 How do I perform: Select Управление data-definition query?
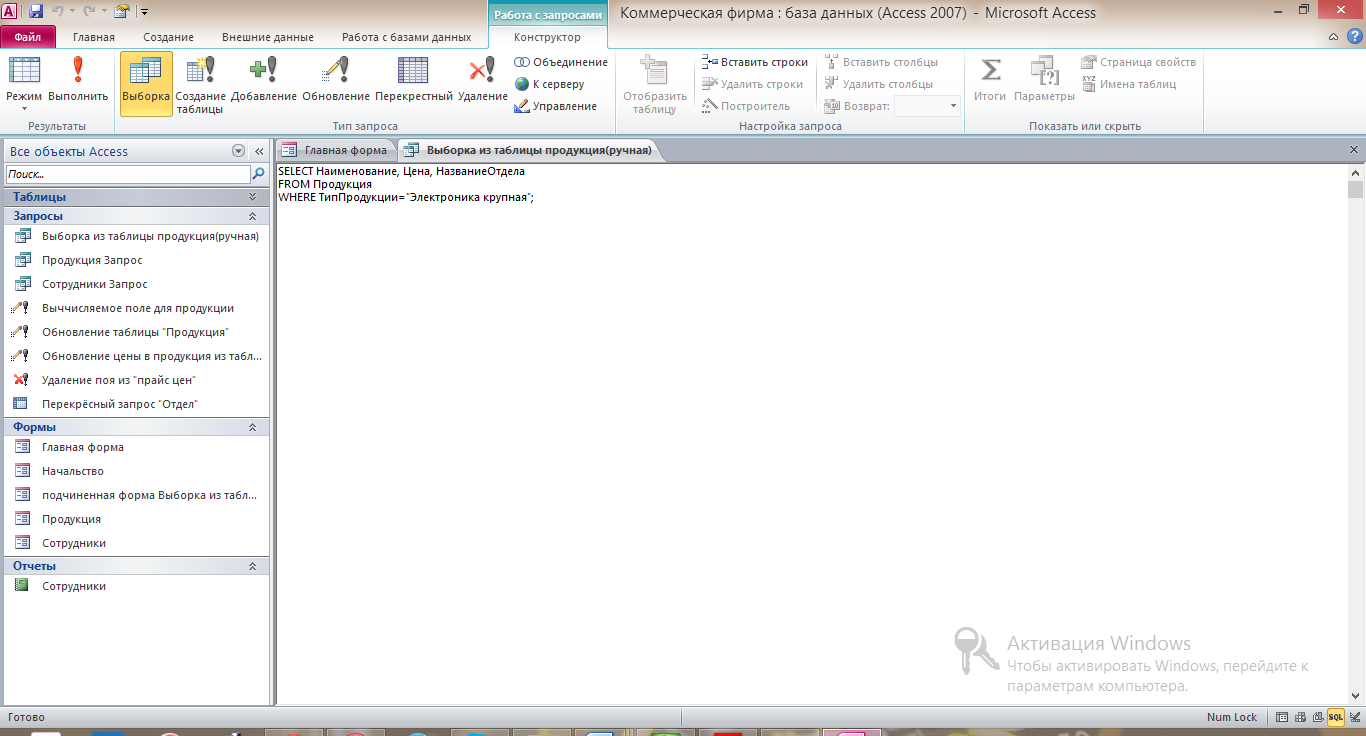pos(555,106)
